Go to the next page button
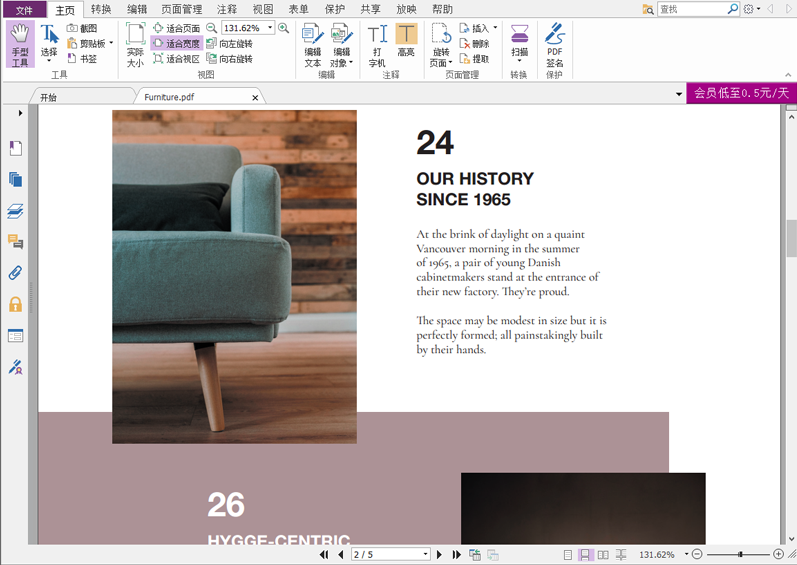 click(439, 555)
